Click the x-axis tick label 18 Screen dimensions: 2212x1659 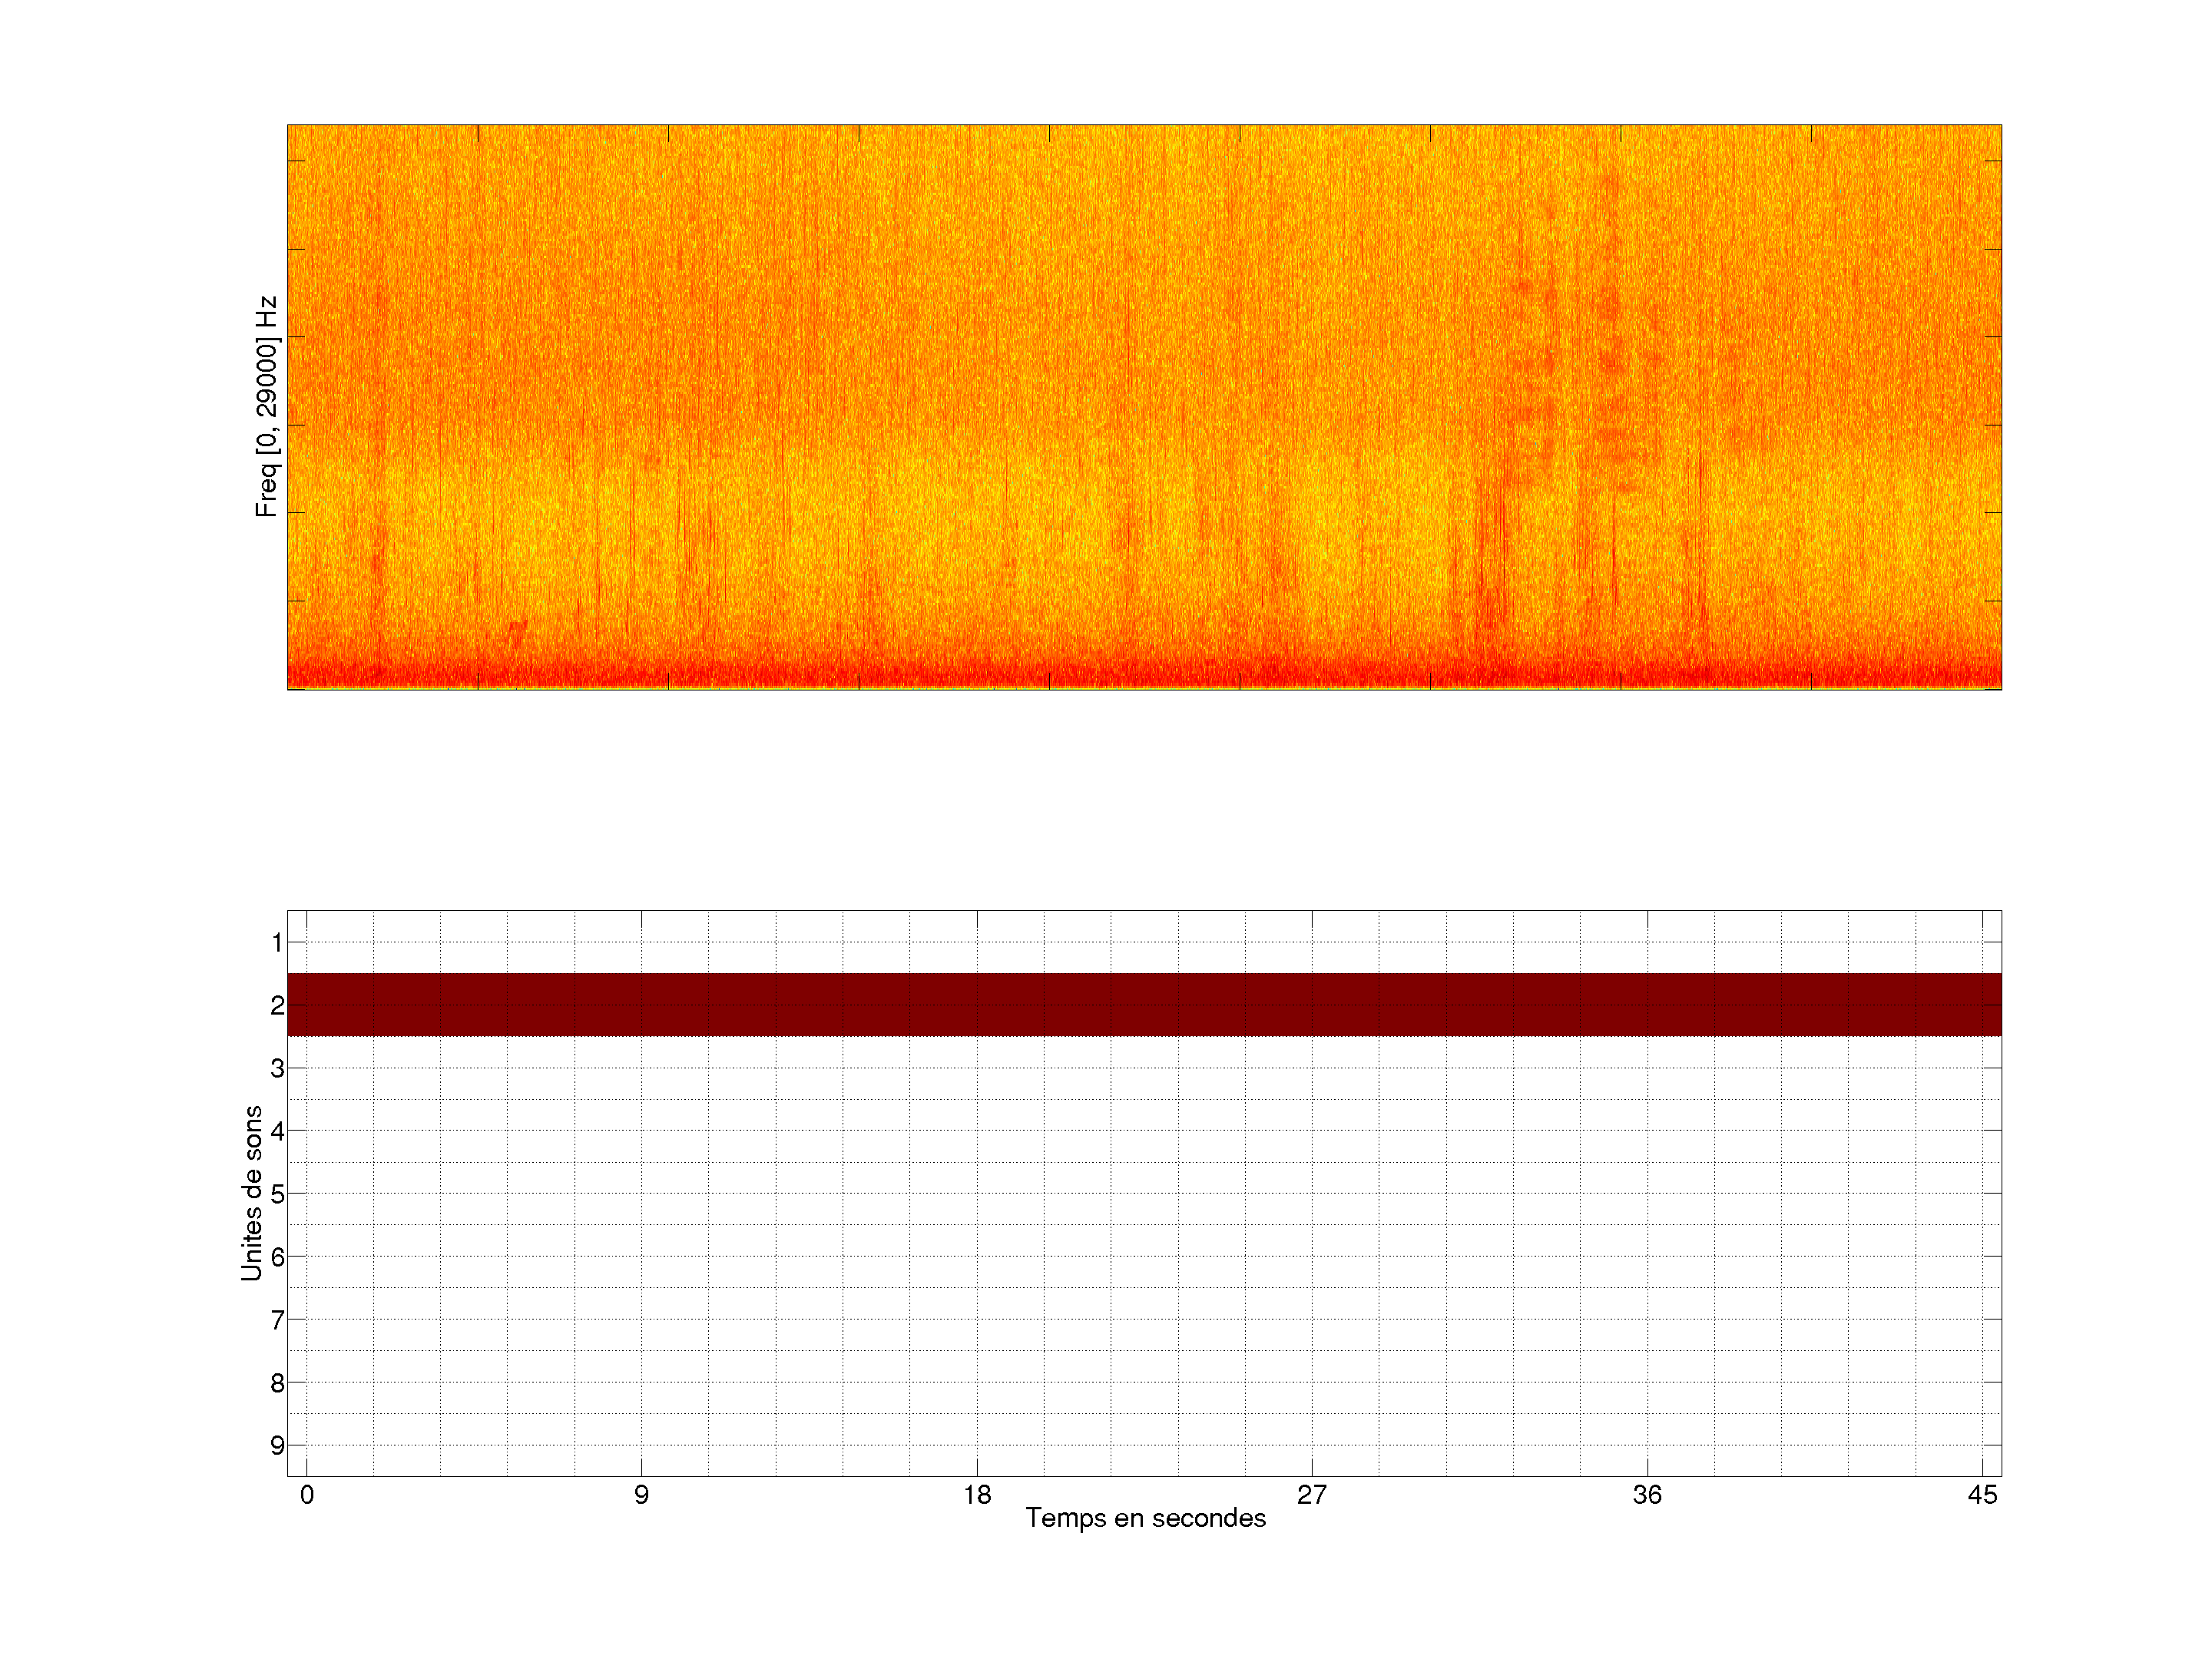[x=976, y=1495]
